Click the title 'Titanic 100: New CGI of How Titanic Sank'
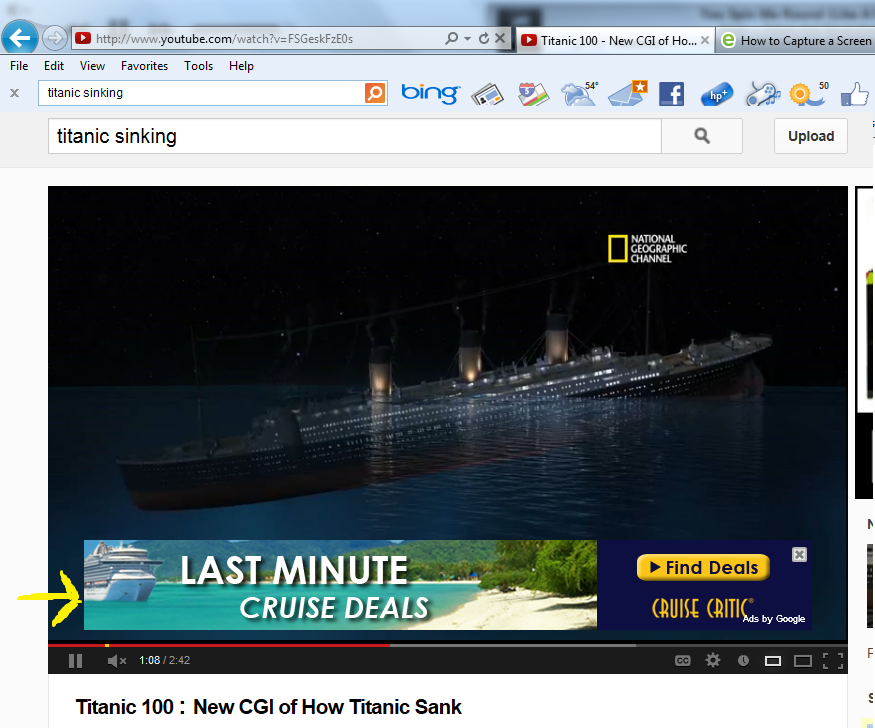Image resolution: width=875 pixels, height=728 pixels. pyautogui.click(x=268, y=707)
